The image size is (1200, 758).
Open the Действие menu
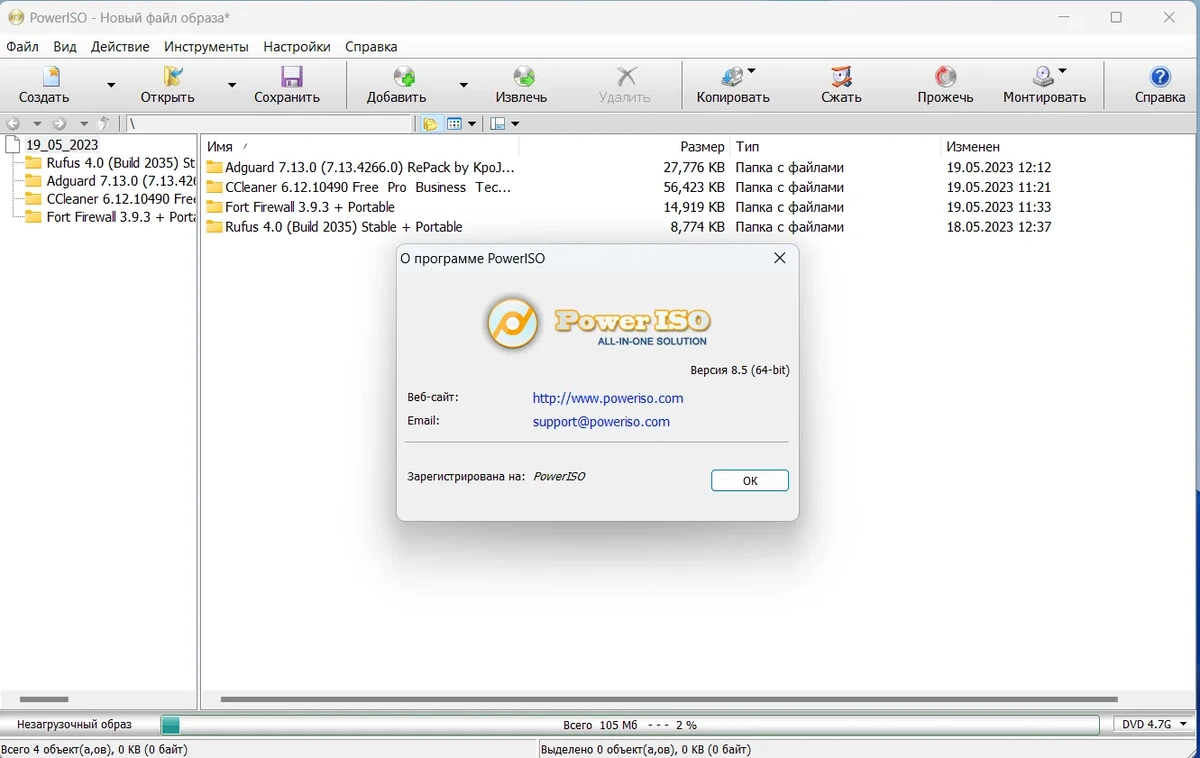pos(120,47)
